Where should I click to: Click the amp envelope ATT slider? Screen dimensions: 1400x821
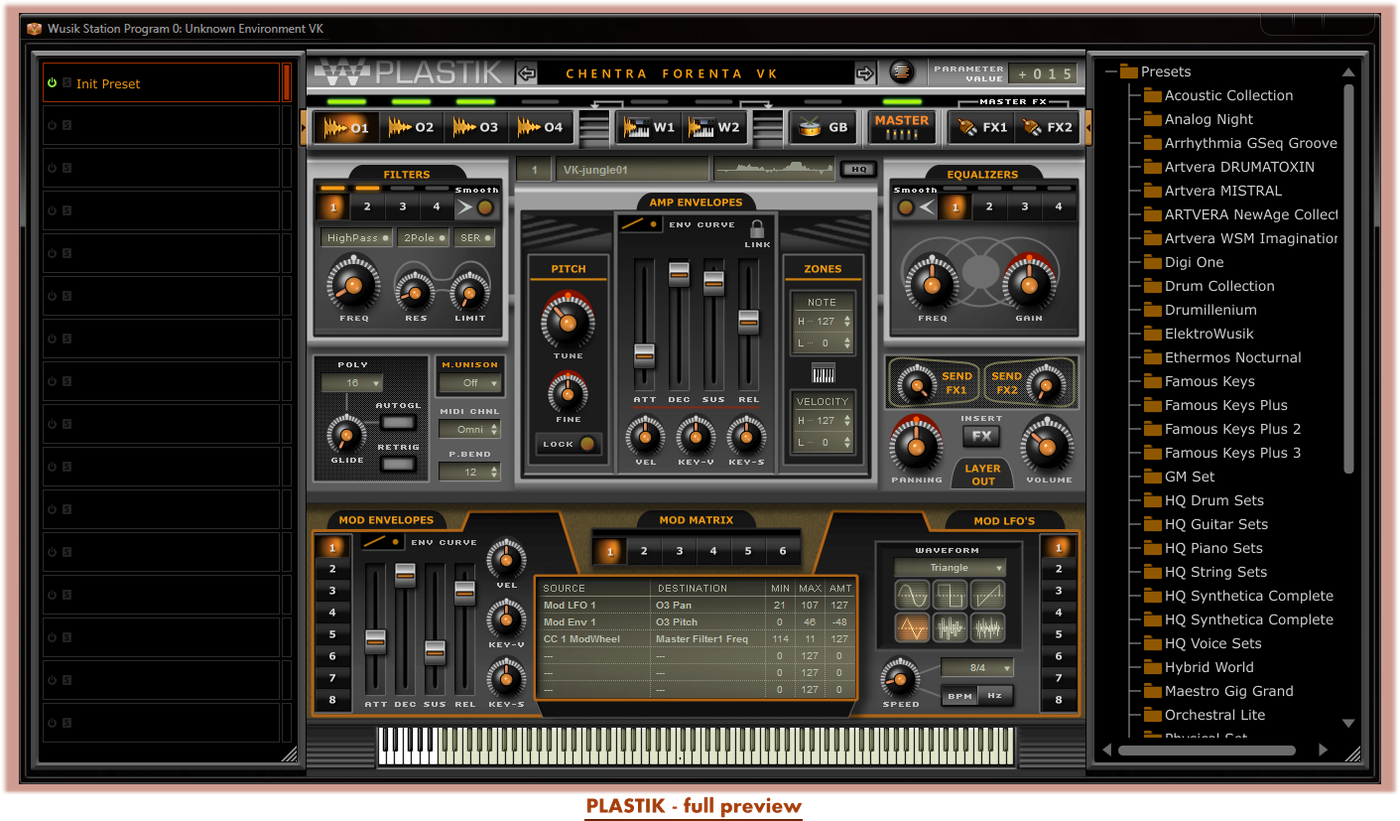pos(644,355)
